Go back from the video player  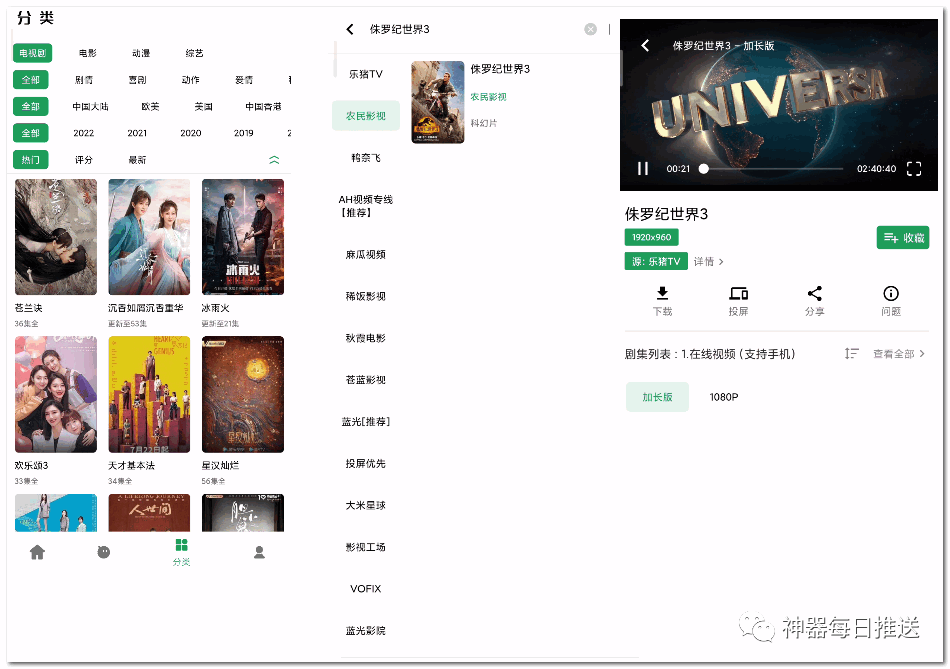(645, 45)
